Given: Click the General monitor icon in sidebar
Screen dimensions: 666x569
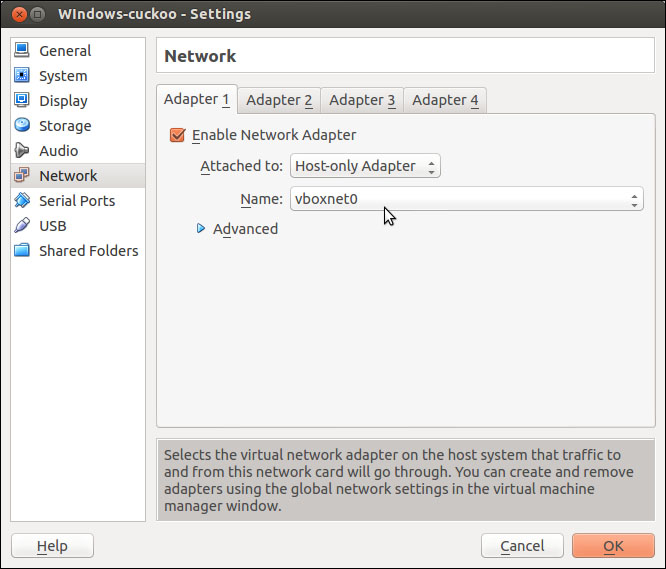Looking at the screenshot, I should 22,50.
